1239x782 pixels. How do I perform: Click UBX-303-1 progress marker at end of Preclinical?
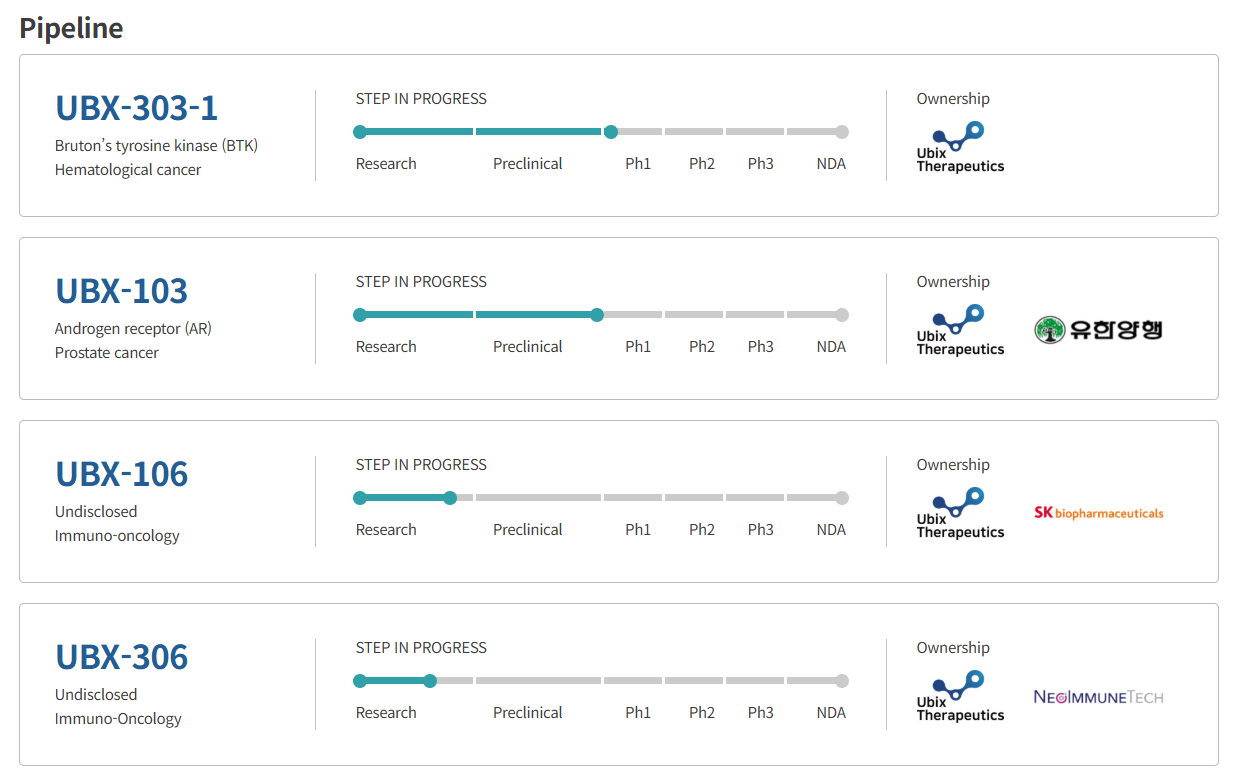click(611, 132)
